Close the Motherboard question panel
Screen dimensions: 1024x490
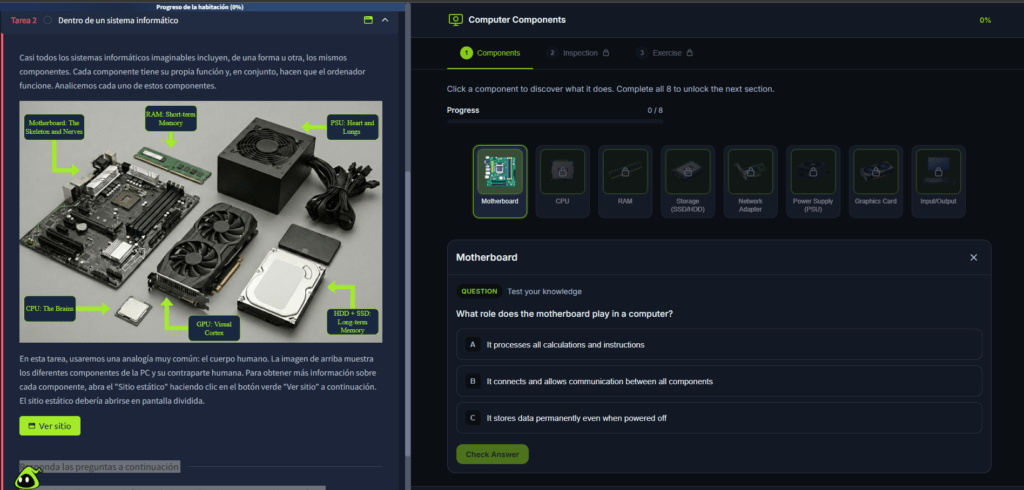(973, 257)
